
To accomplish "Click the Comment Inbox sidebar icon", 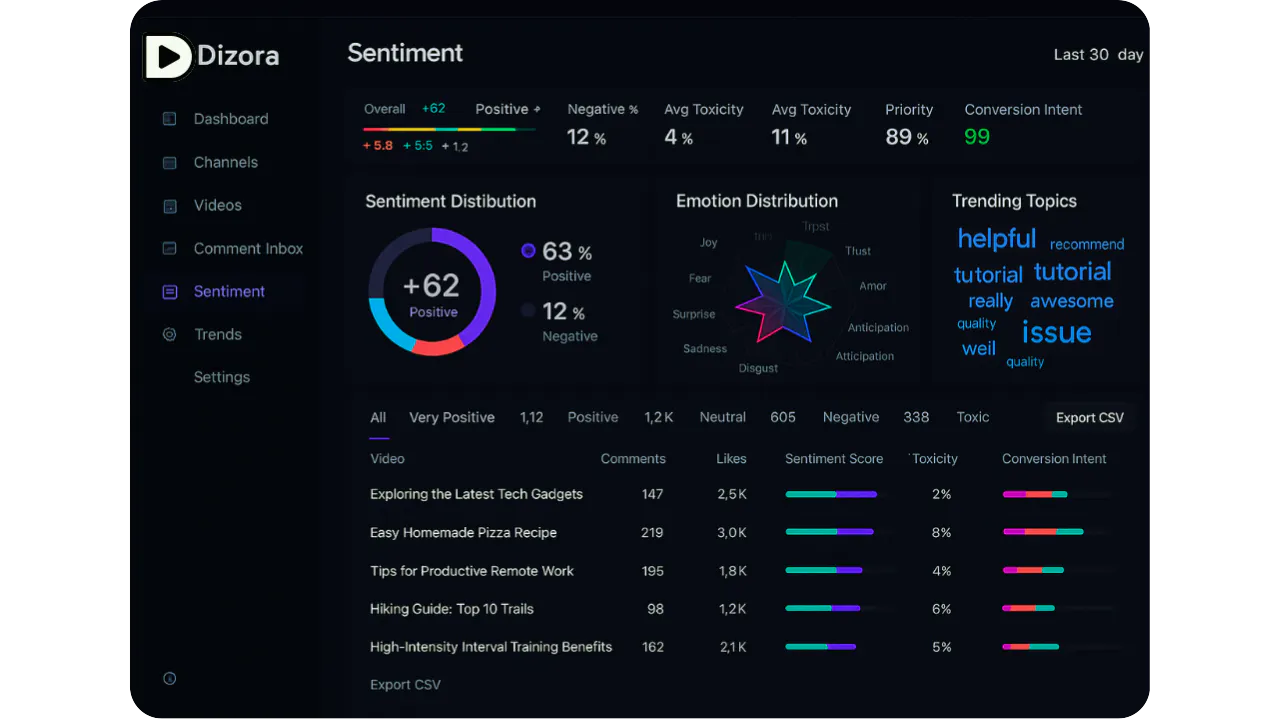I will tap(170, 248).
